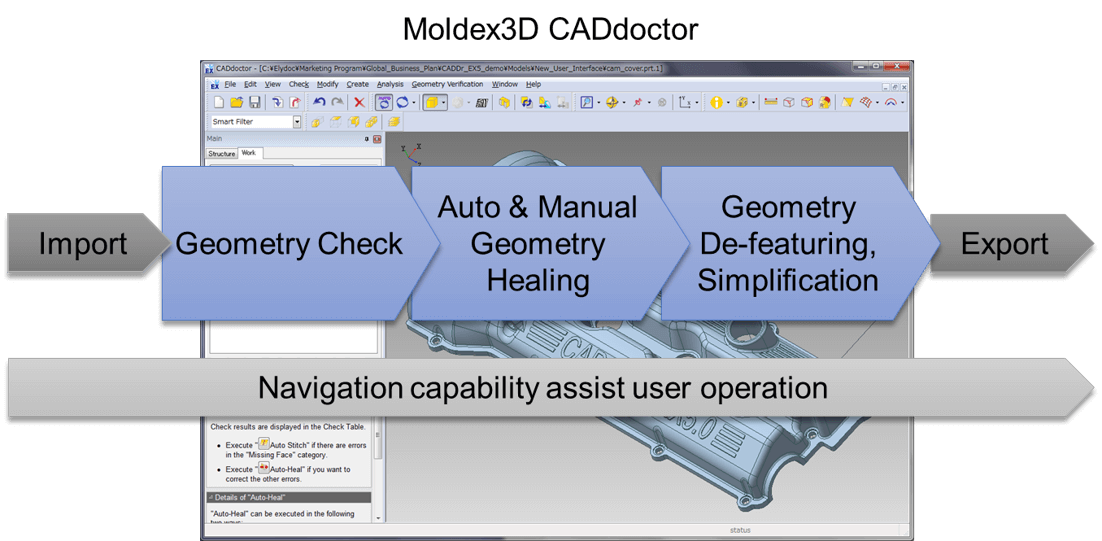
Task: Click the blue arrows conversion icon
Action: tap(526, 103)
